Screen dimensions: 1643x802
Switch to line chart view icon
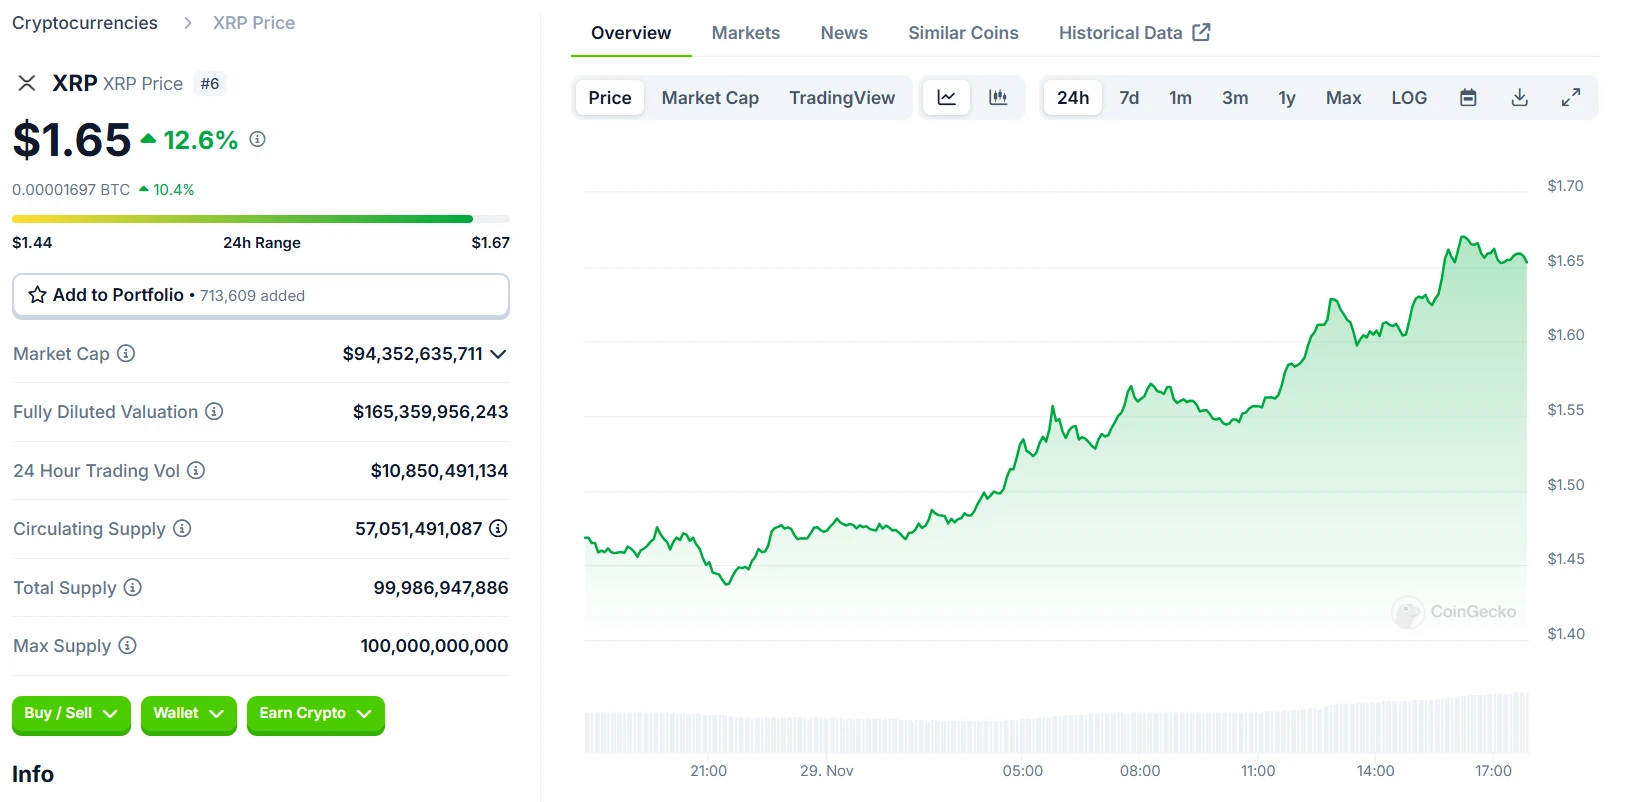(946, 98)
